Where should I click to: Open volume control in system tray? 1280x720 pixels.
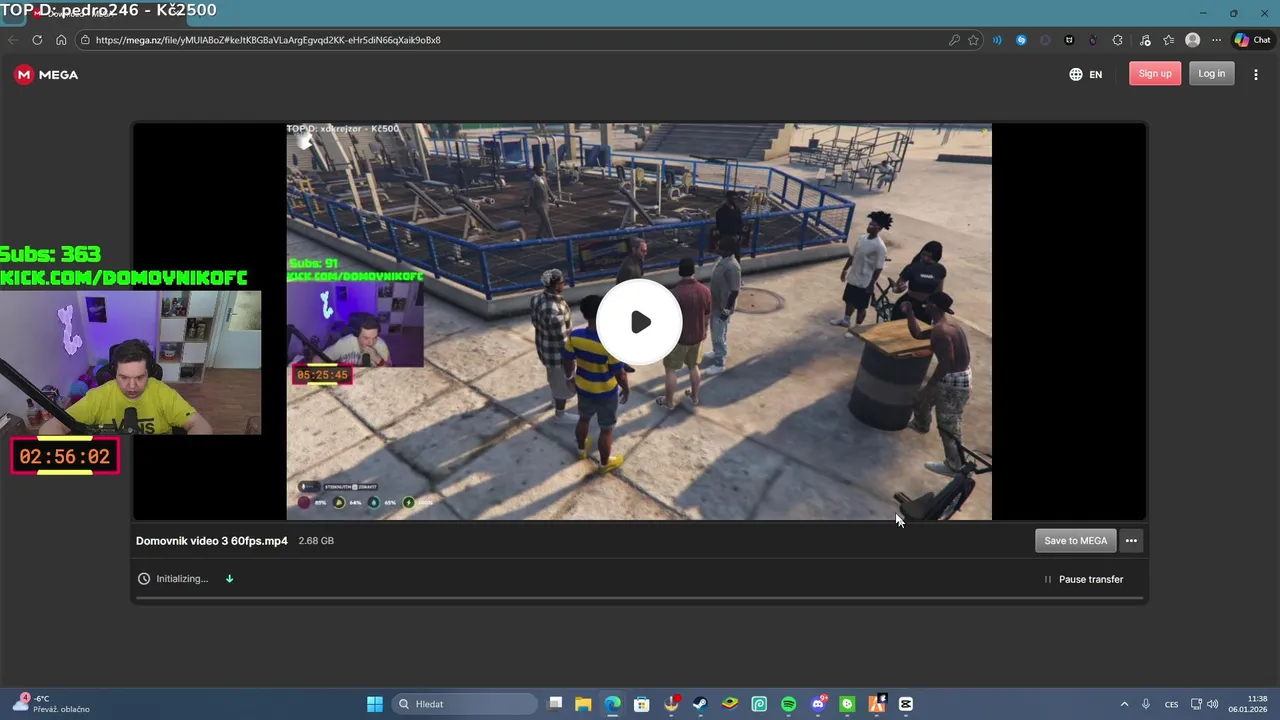coord(1213,704)
